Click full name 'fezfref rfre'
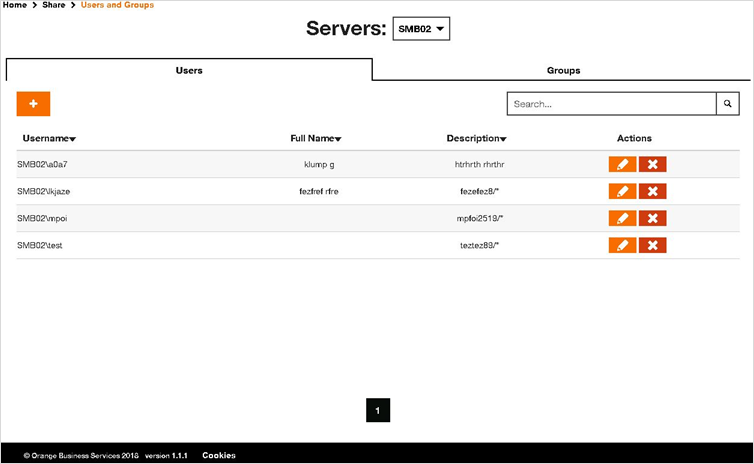The image size is (754, 464). coord(319,191)
